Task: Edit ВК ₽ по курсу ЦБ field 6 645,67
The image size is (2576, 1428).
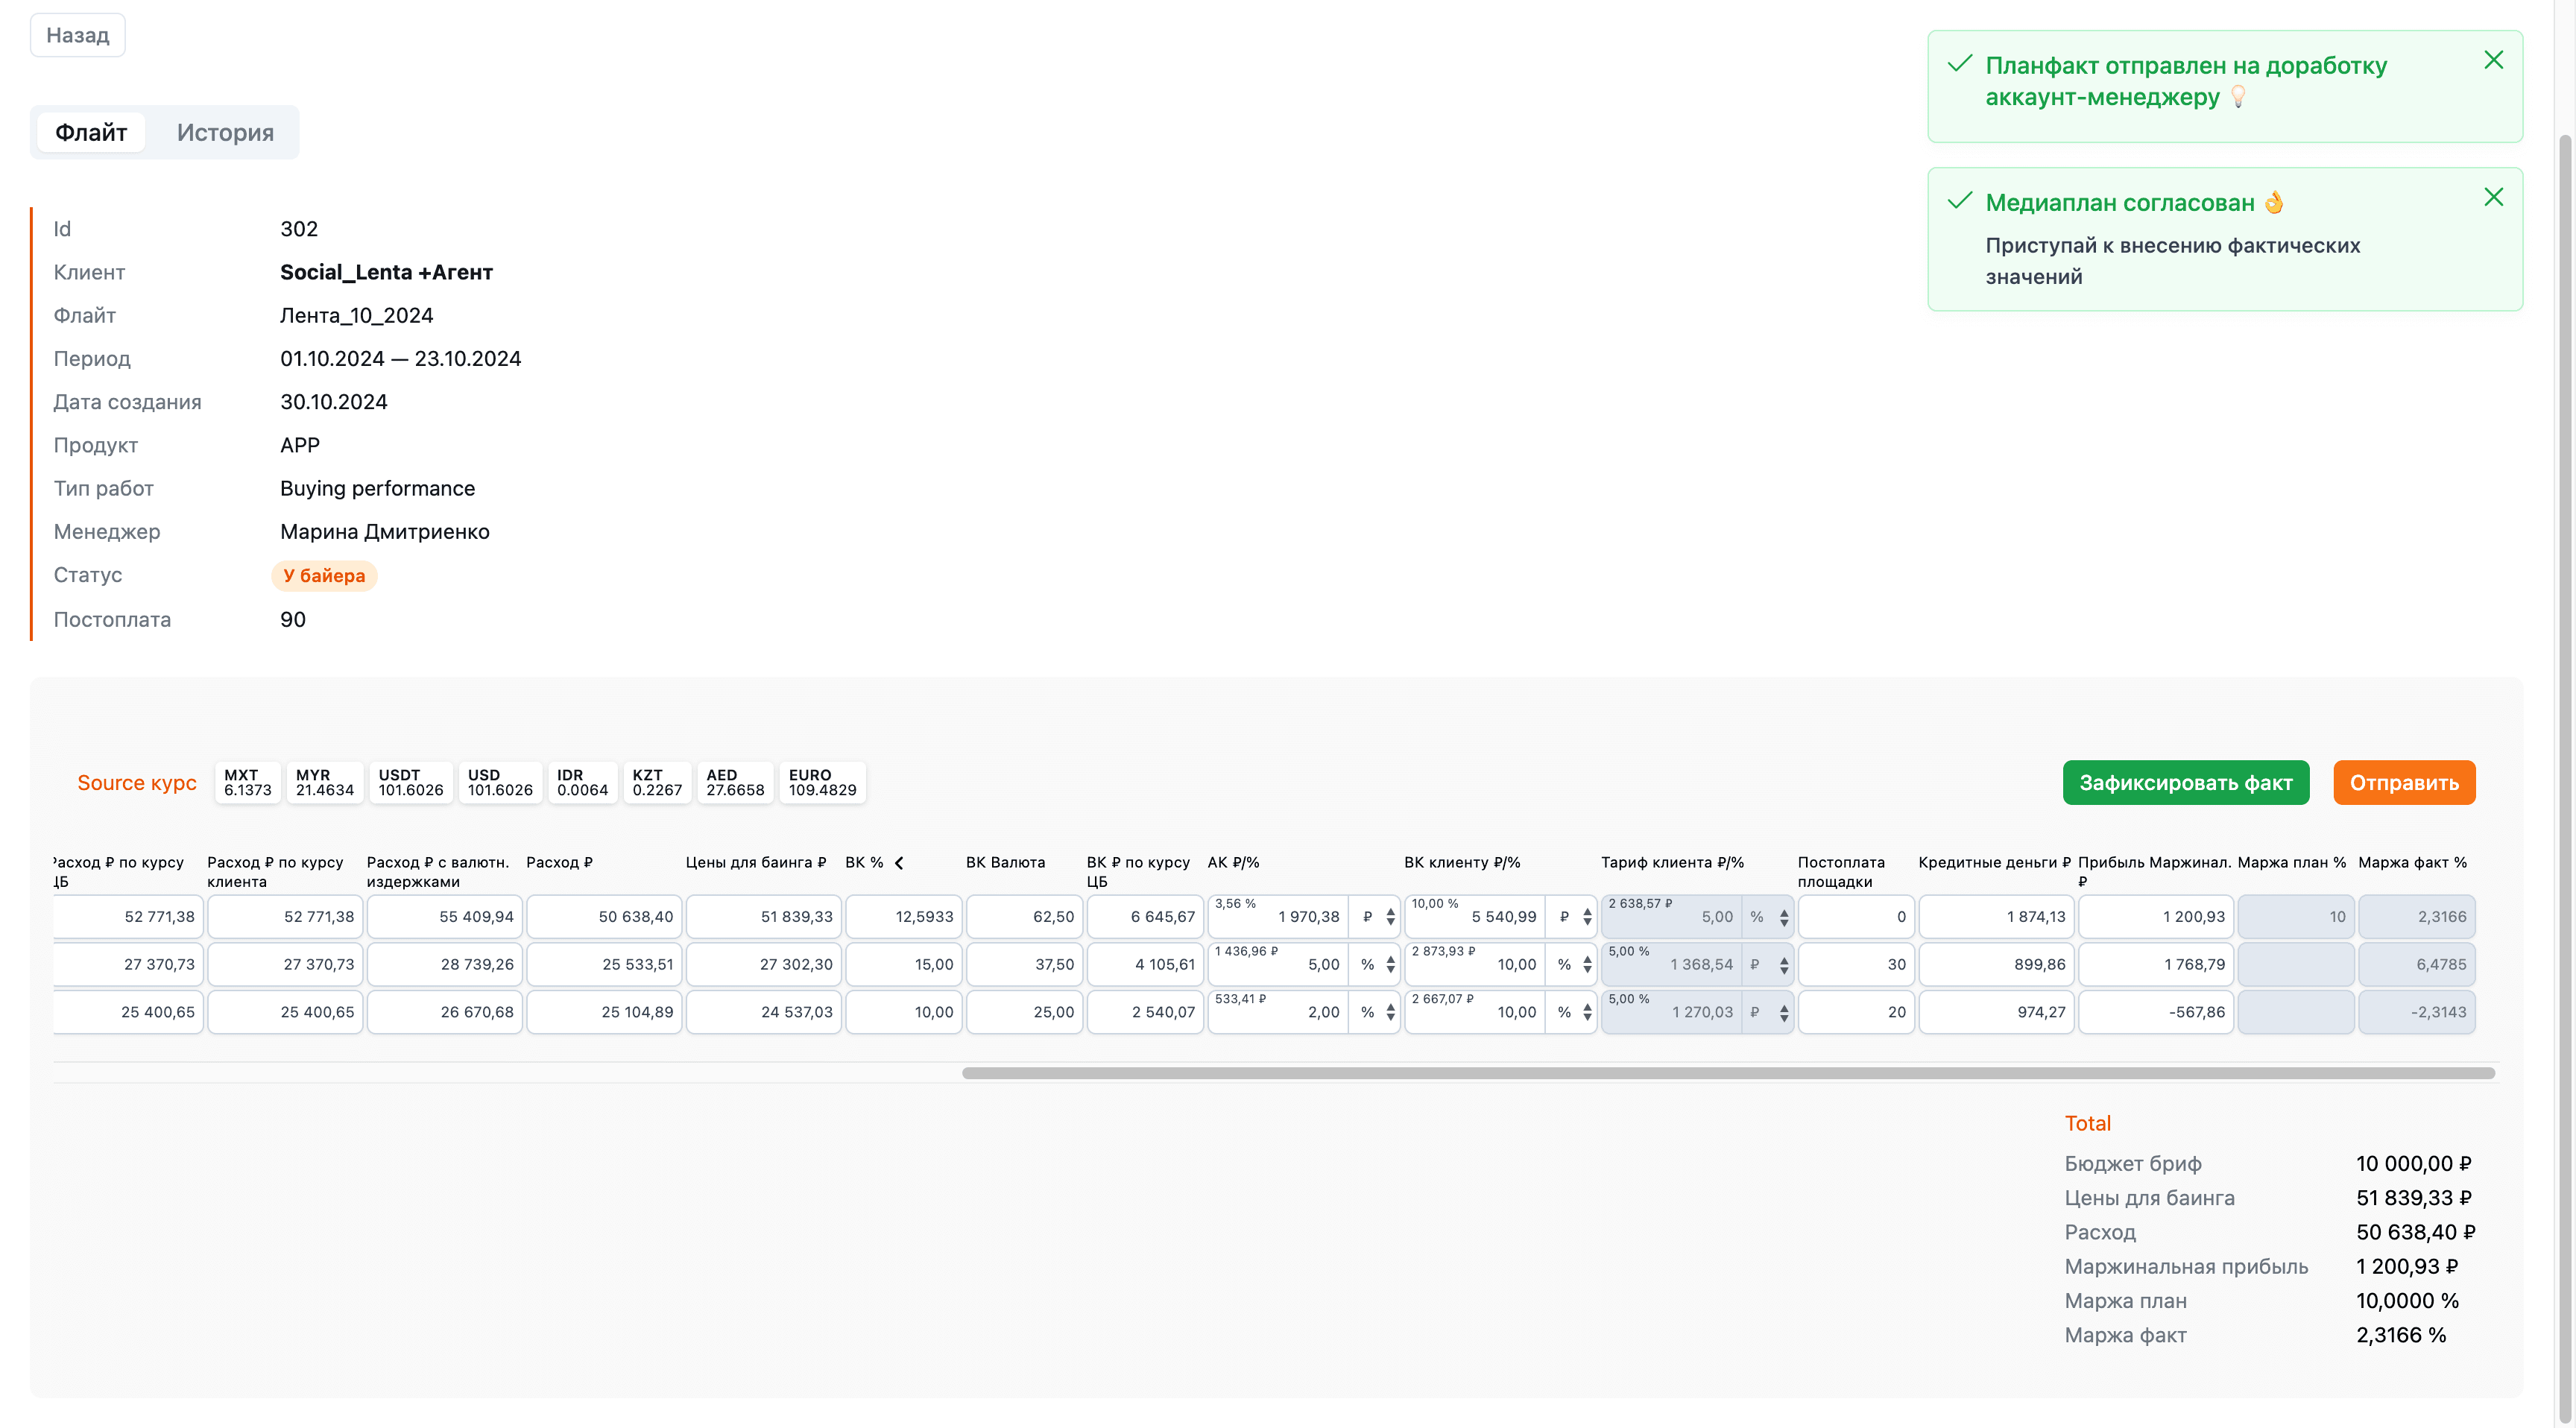Action: [x=1145, y=917]
